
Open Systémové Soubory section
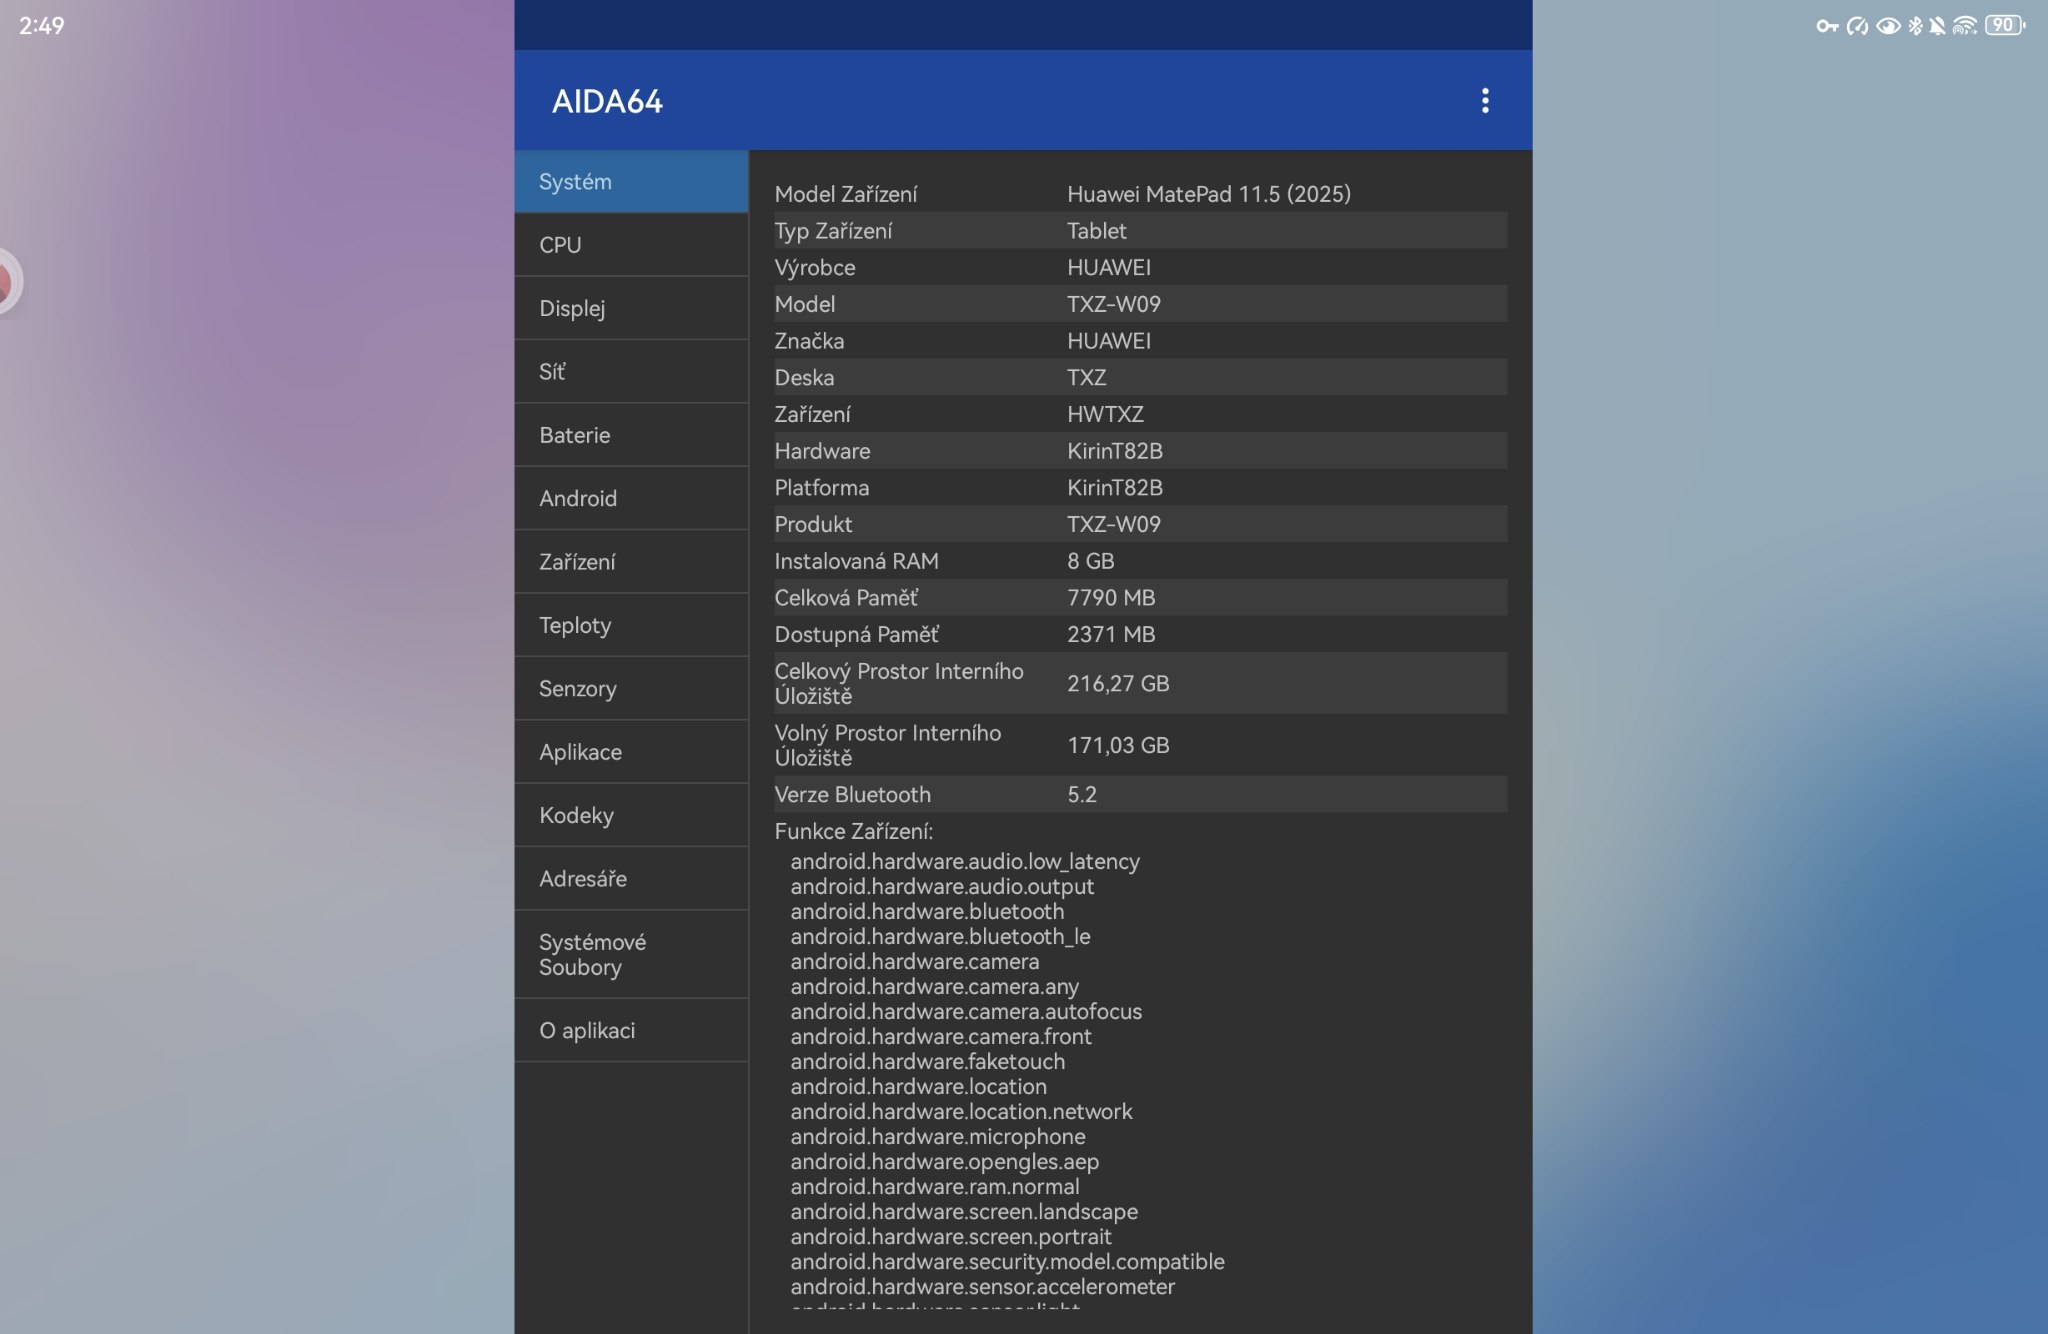(x=631, y=954)
